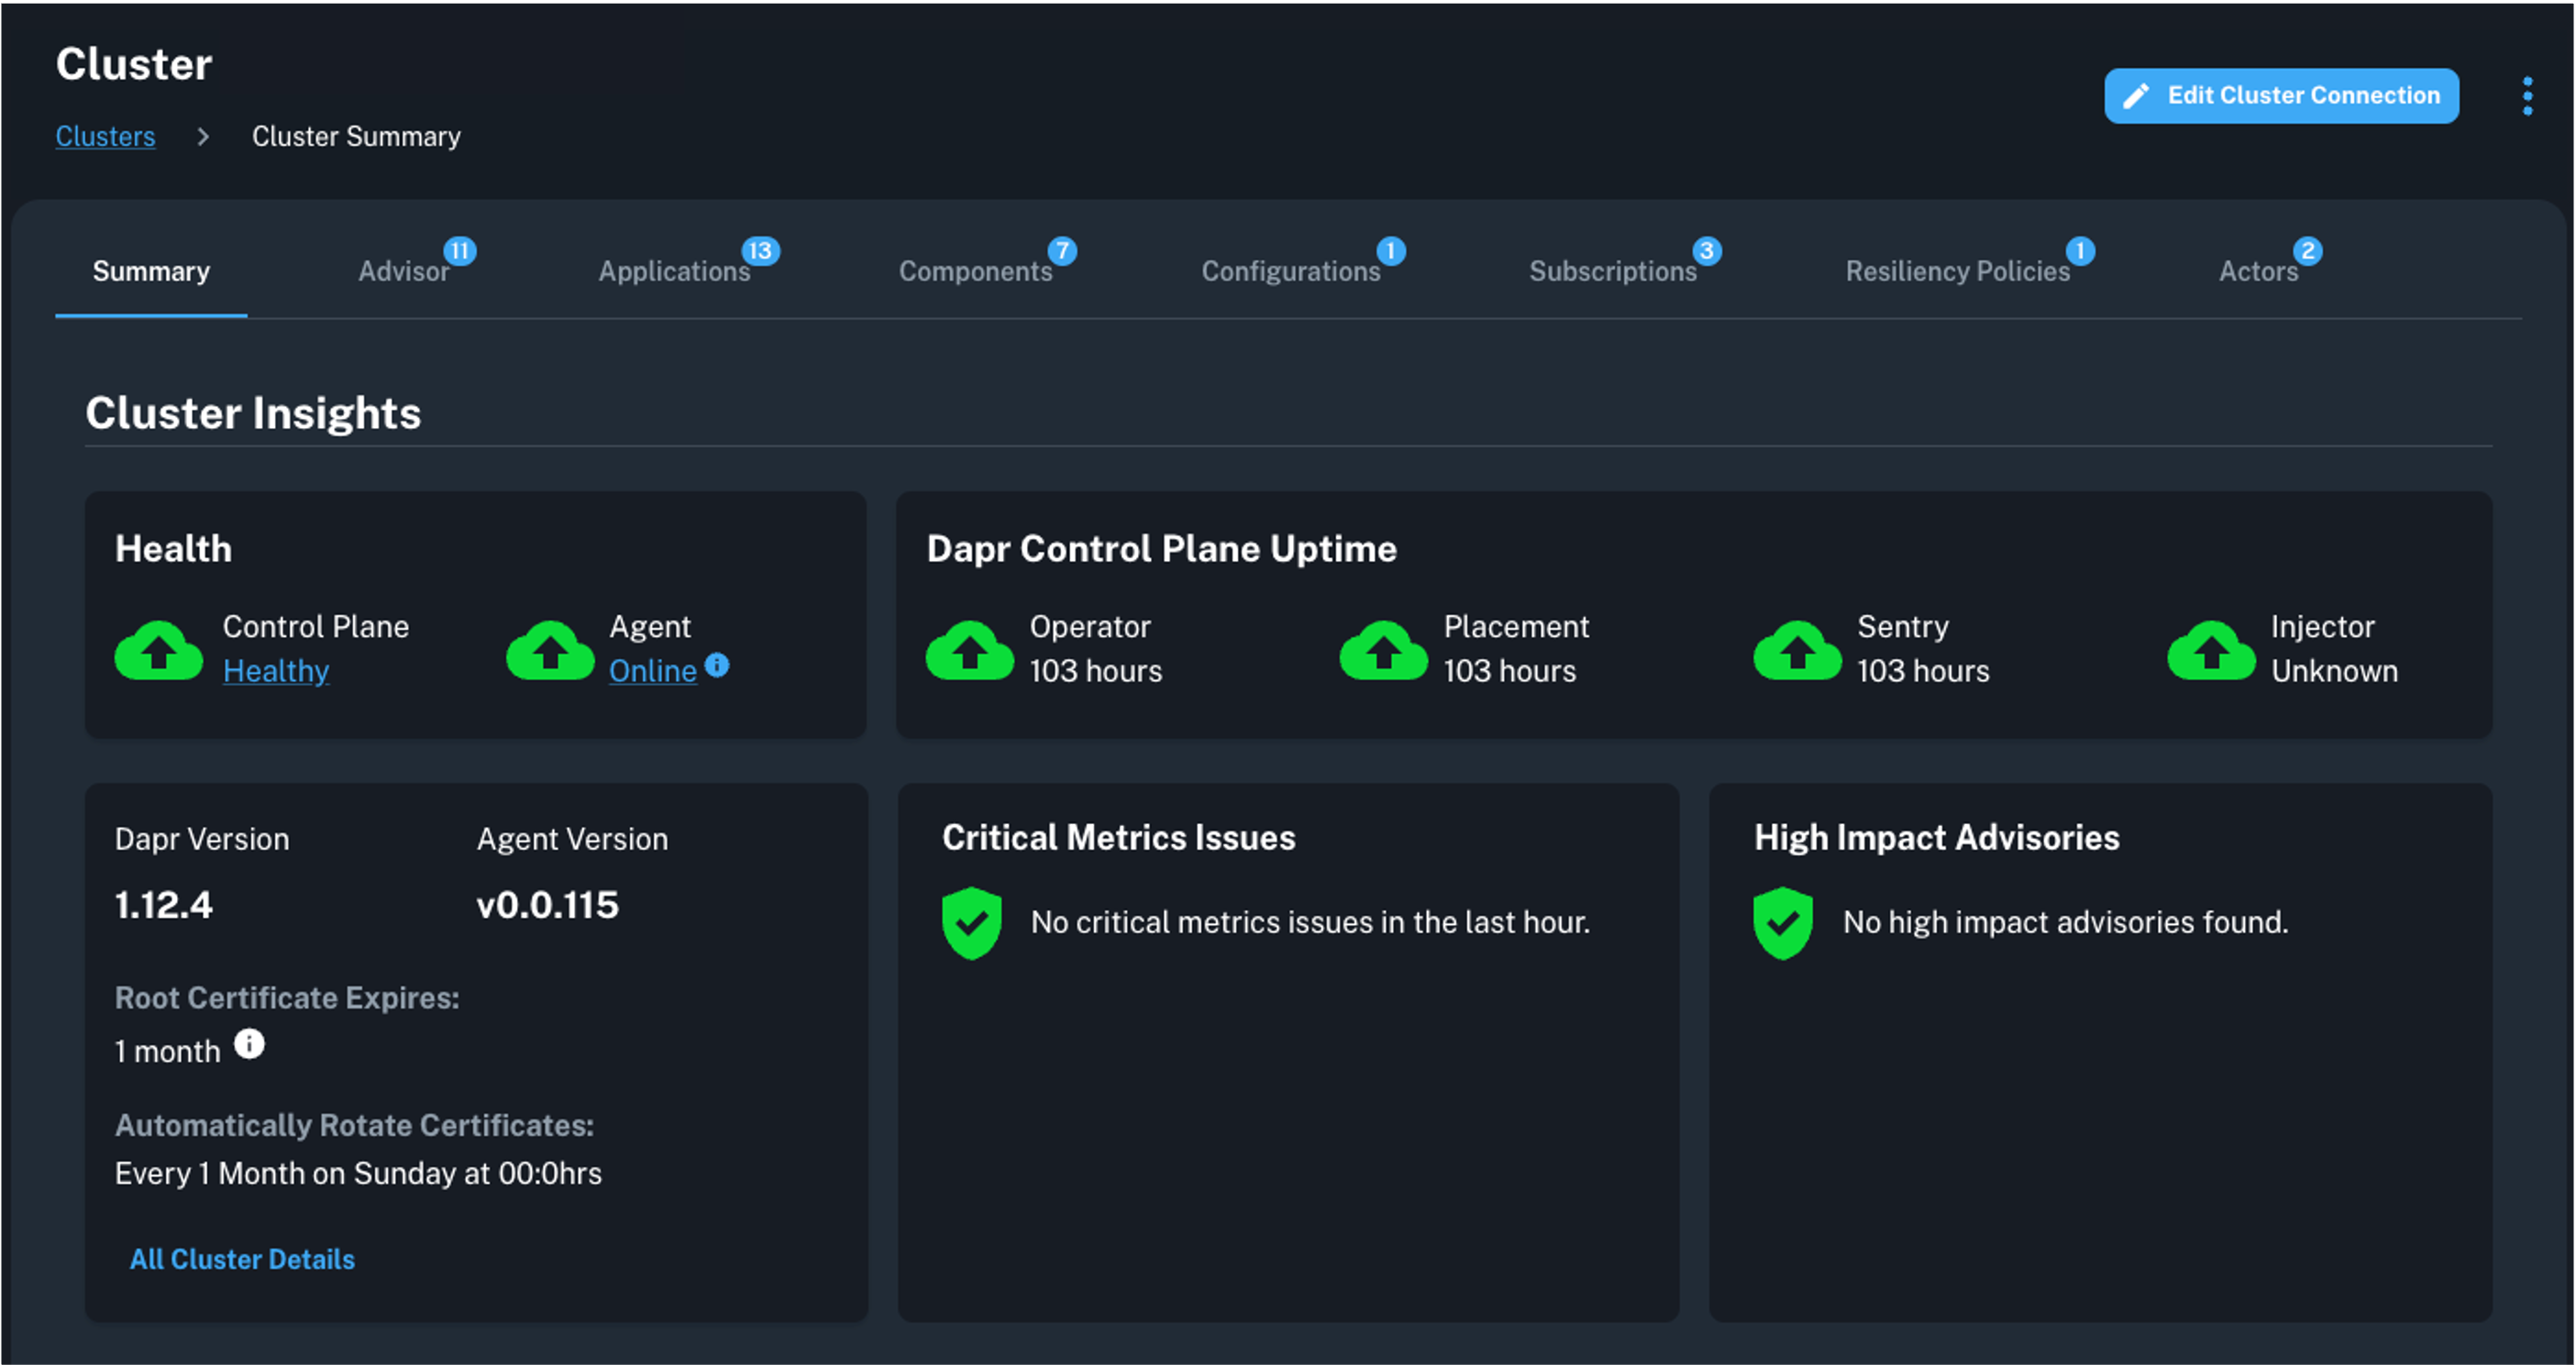Open the Advisor tab
The width and height of the screenshot is (2576, 1365).
click(404, 271)
